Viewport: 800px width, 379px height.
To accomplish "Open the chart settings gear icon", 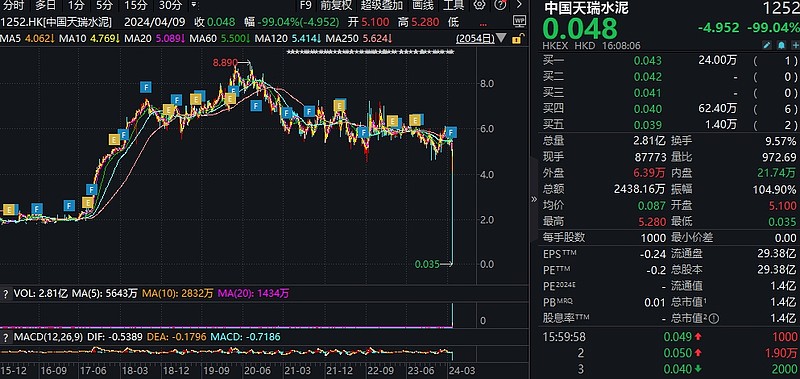I will coord(479,6).
